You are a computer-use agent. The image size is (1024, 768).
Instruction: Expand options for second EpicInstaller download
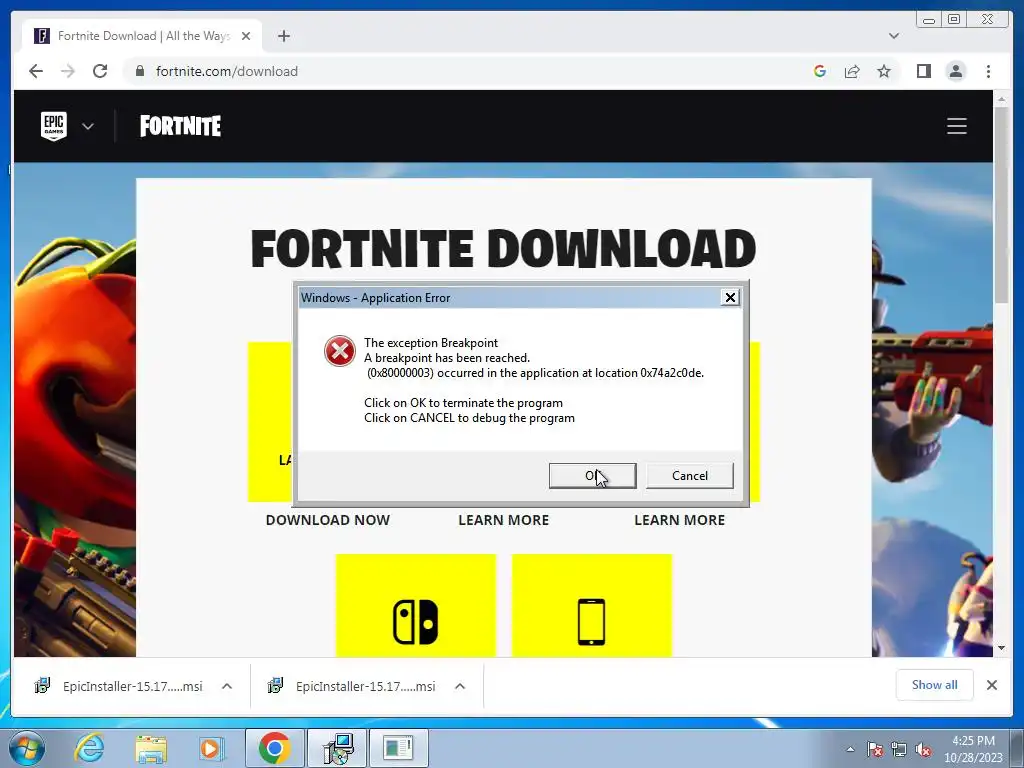[x=460, y=686]
